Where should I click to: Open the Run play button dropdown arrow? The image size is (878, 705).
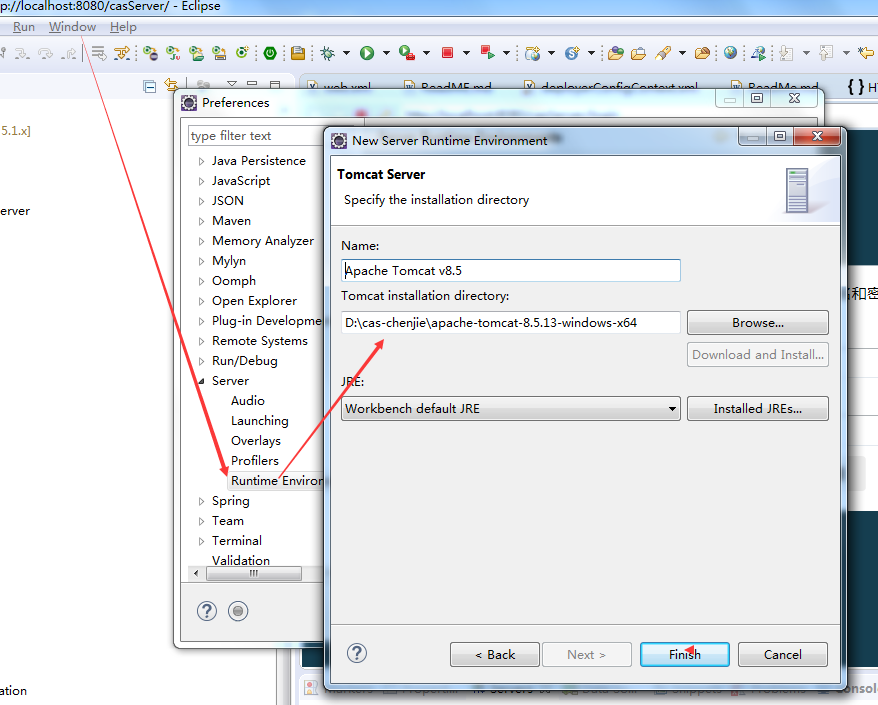tap(386, 53)
